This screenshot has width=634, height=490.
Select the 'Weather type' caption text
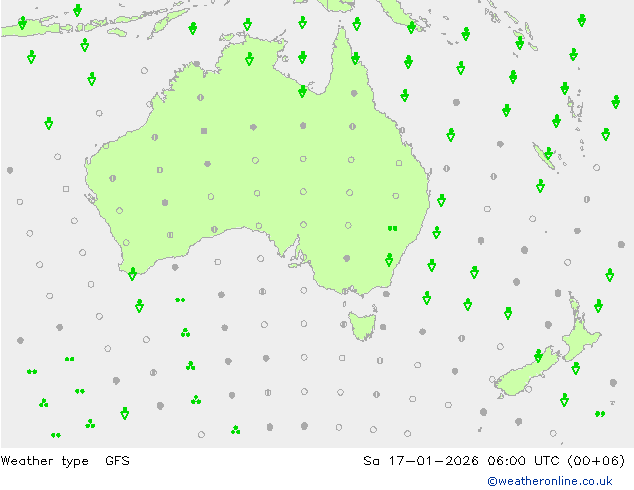pyautogui.click(x=44, y=461)
